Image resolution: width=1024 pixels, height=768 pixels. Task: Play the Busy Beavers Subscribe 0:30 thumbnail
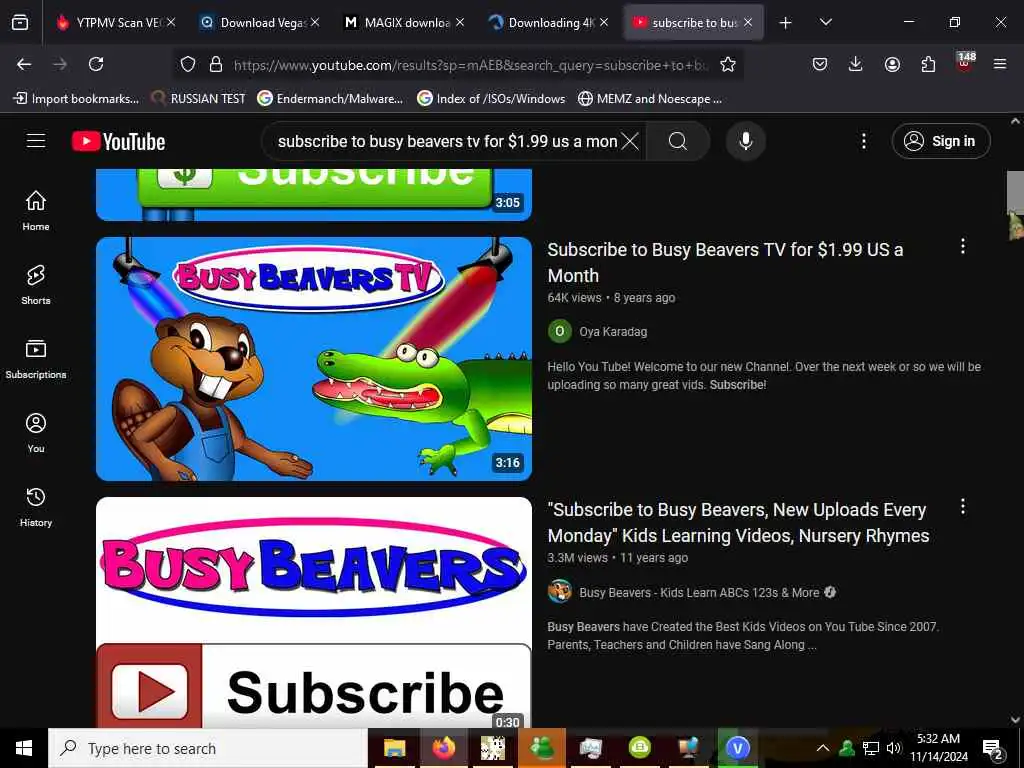313,613
